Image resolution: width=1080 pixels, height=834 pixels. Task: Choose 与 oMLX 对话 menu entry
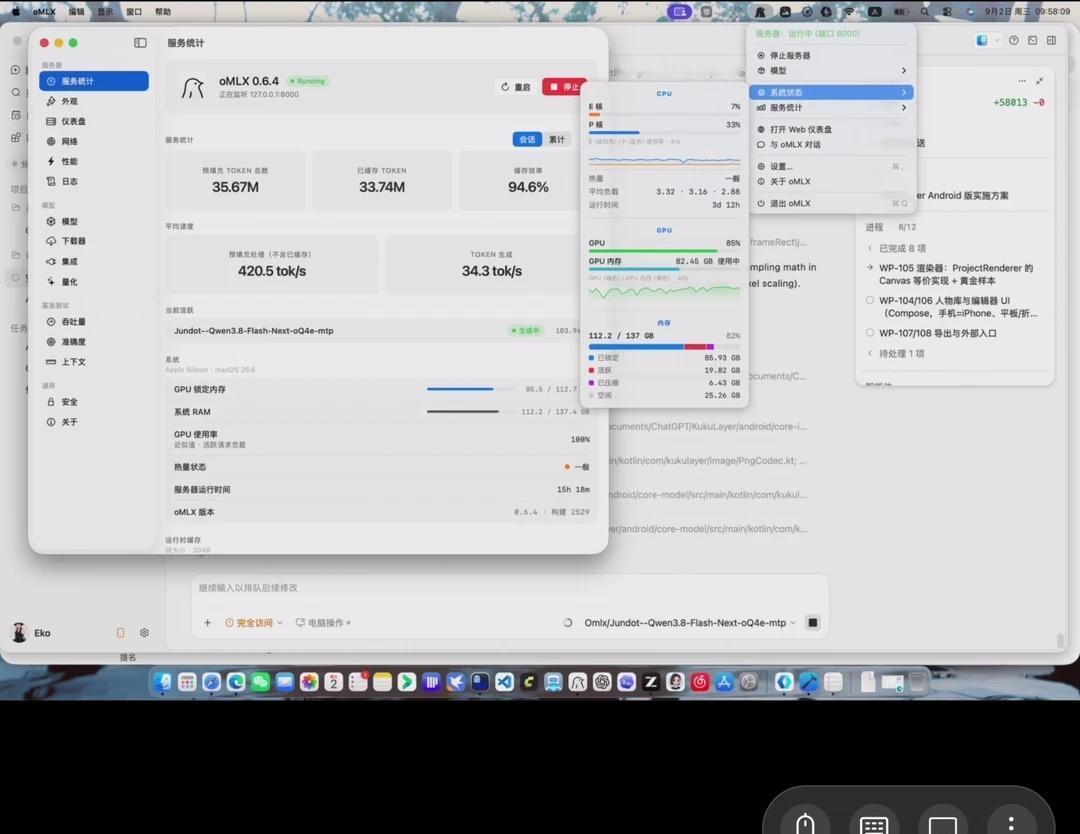pos(831,145)
